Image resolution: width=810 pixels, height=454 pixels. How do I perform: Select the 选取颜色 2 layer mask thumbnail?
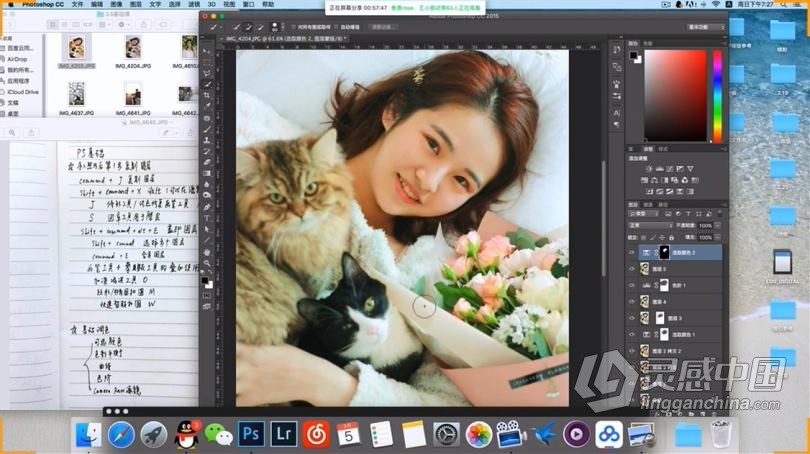tap(664, 252)
